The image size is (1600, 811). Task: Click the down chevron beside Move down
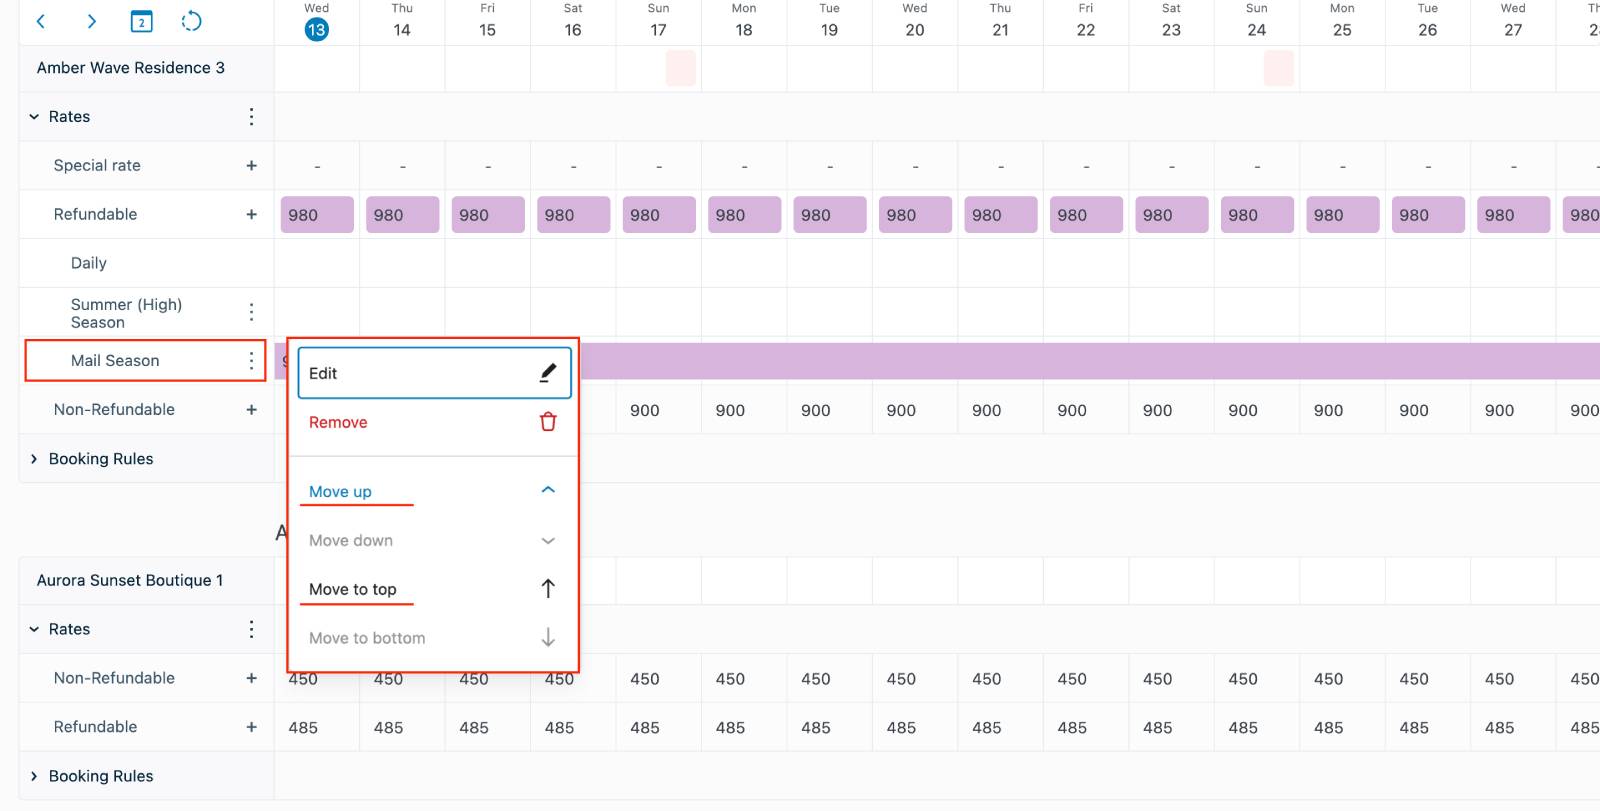[x=548, y=541]
